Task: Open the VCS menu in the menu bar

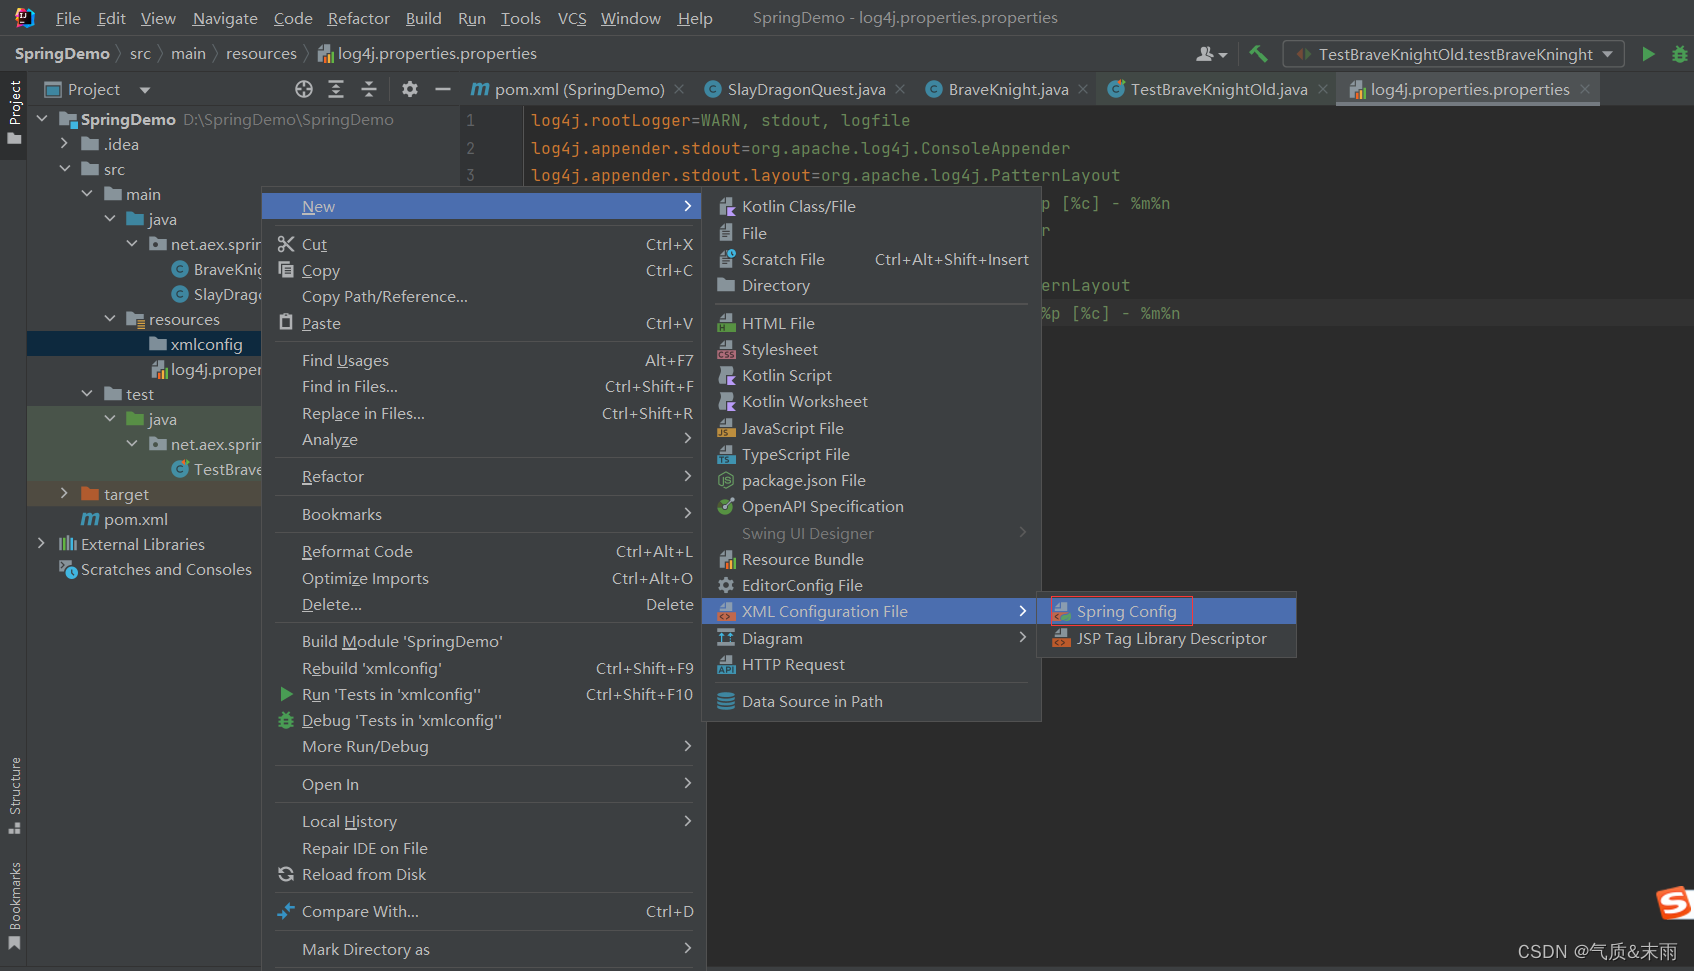Action: [572, 18]
